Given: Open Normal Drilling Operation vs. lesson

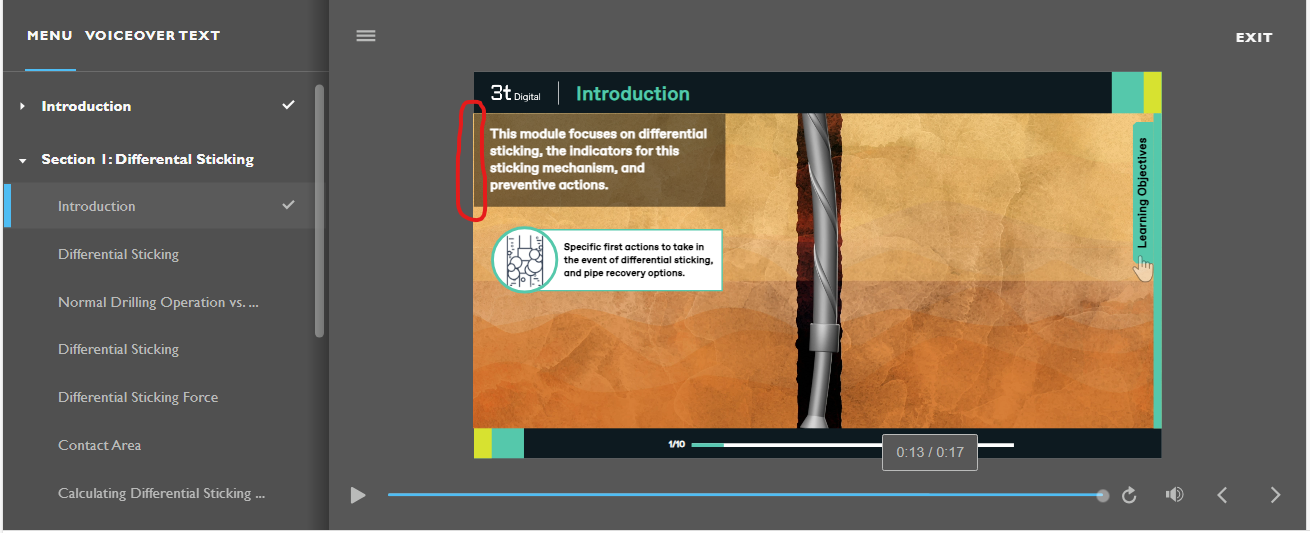Looking at the screenshot, I should coord(160,302).
